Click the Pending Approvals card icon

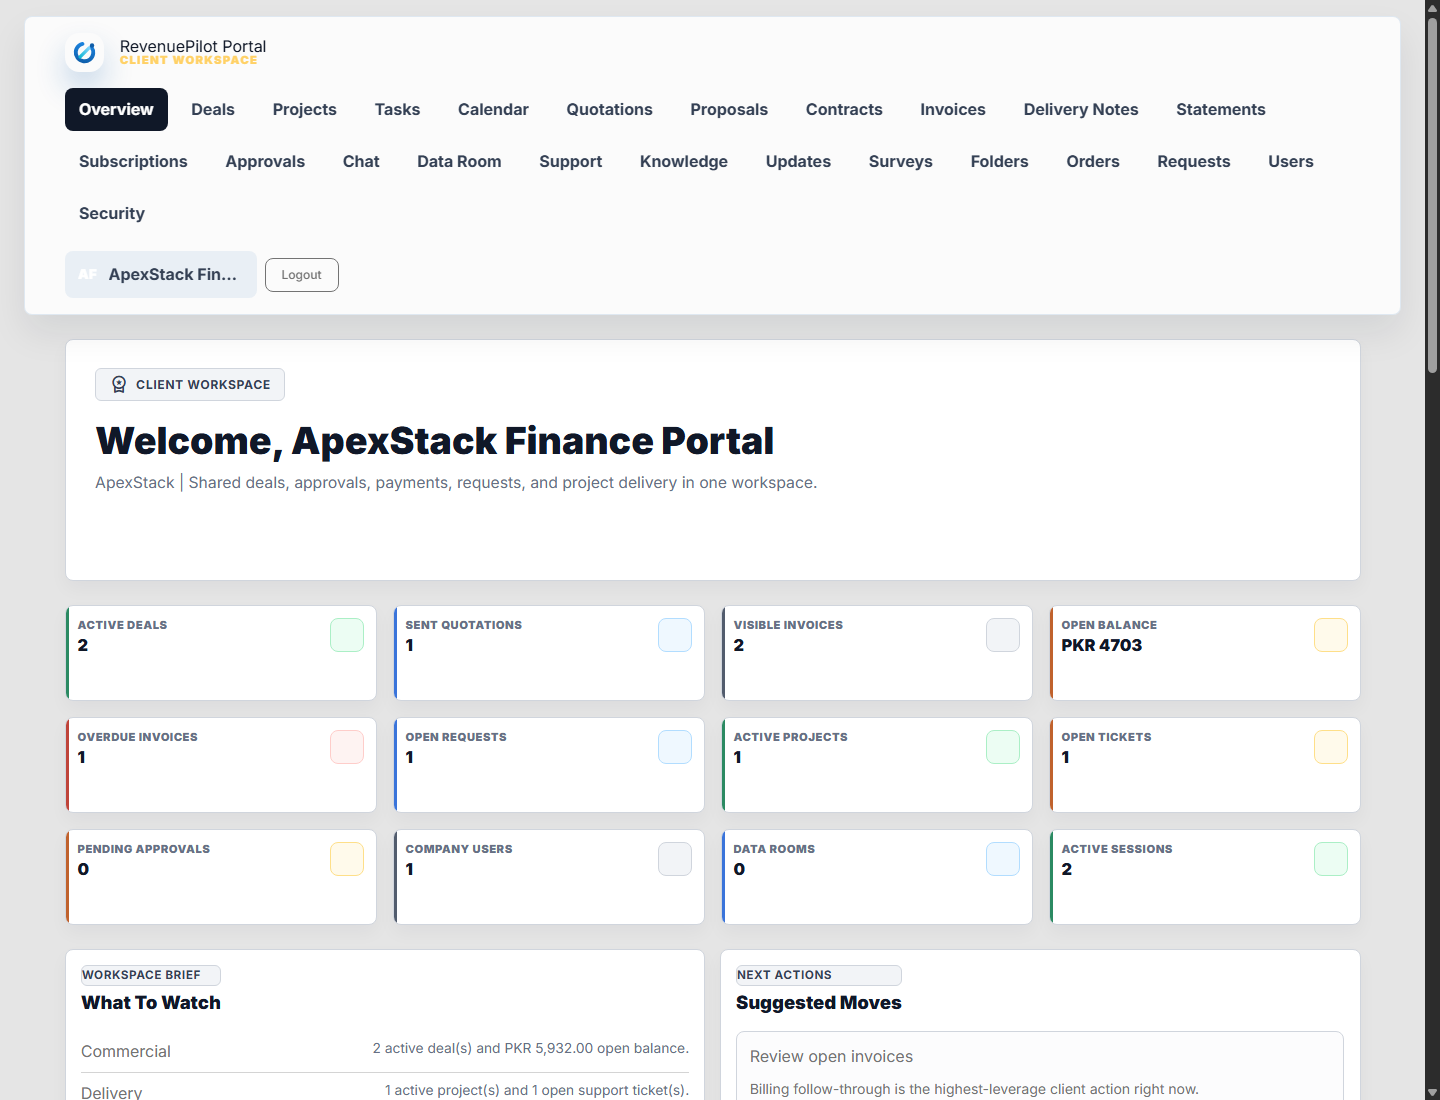point(347,859)
